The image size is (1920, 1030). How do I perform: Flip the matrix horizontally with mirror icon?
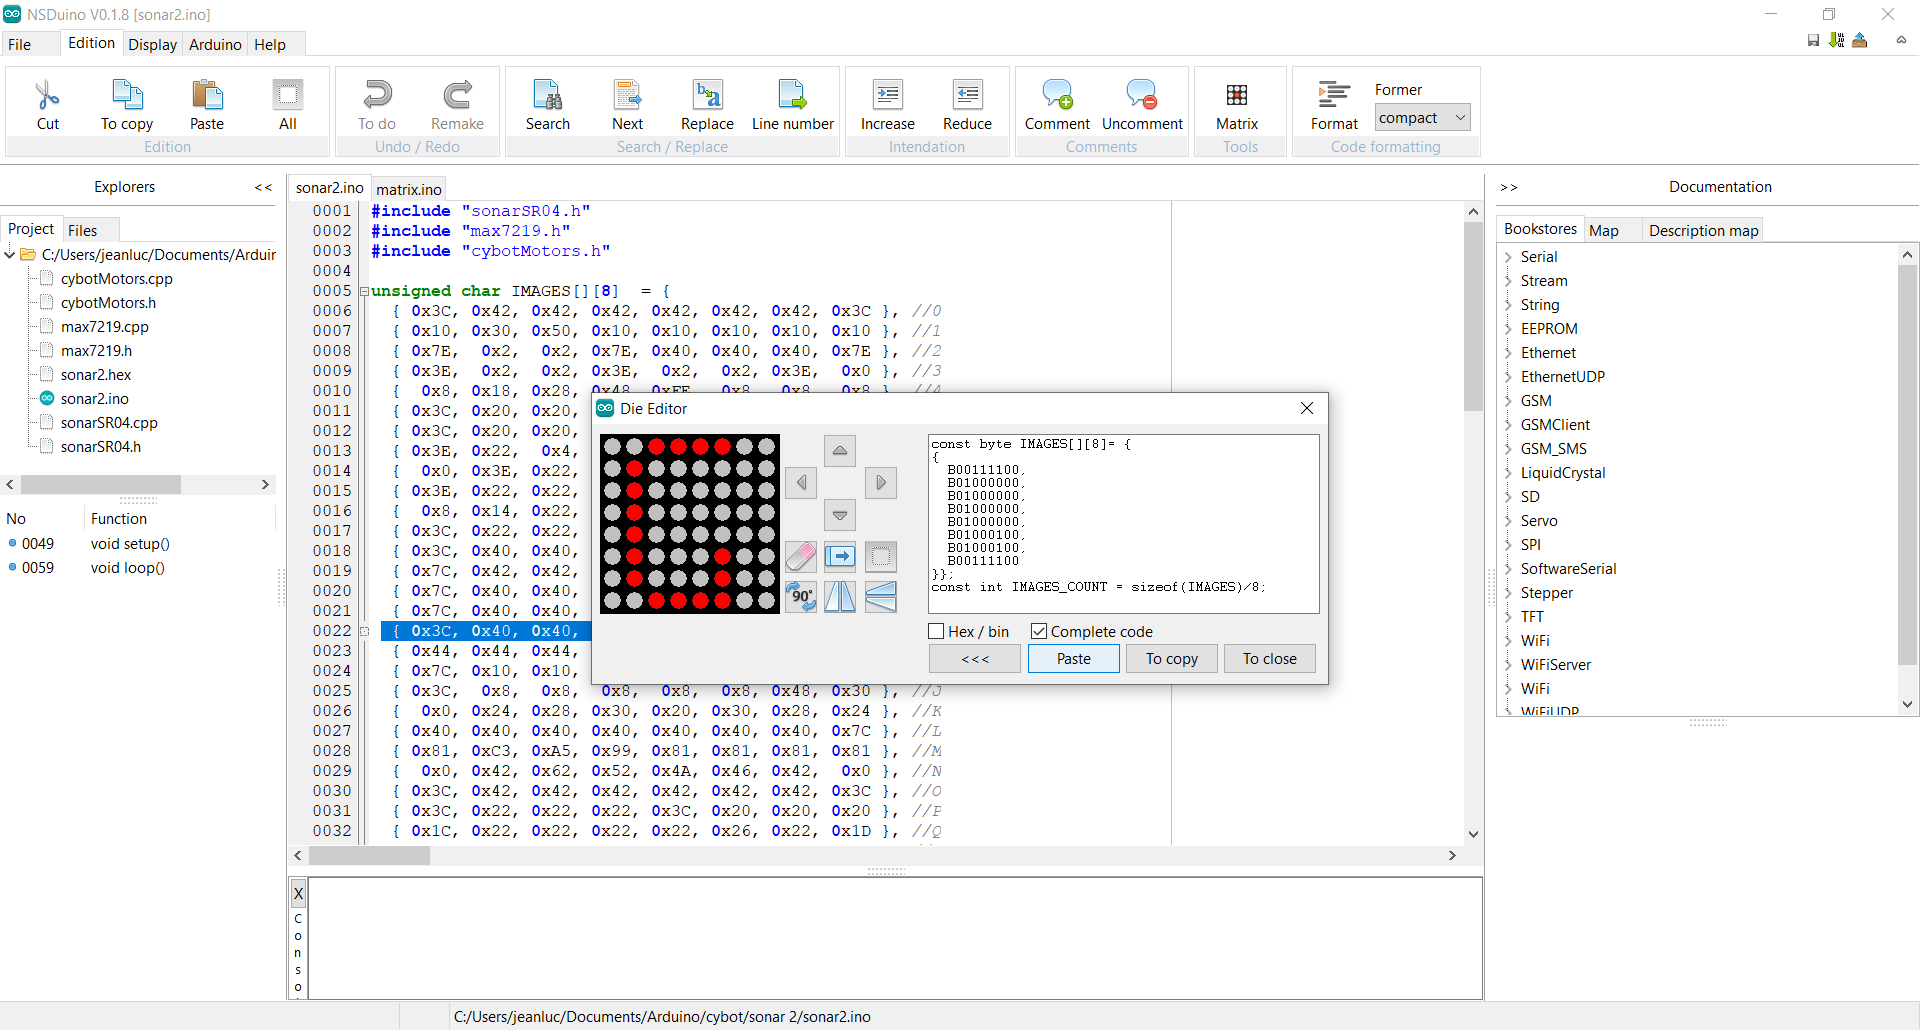click(840, 597)
